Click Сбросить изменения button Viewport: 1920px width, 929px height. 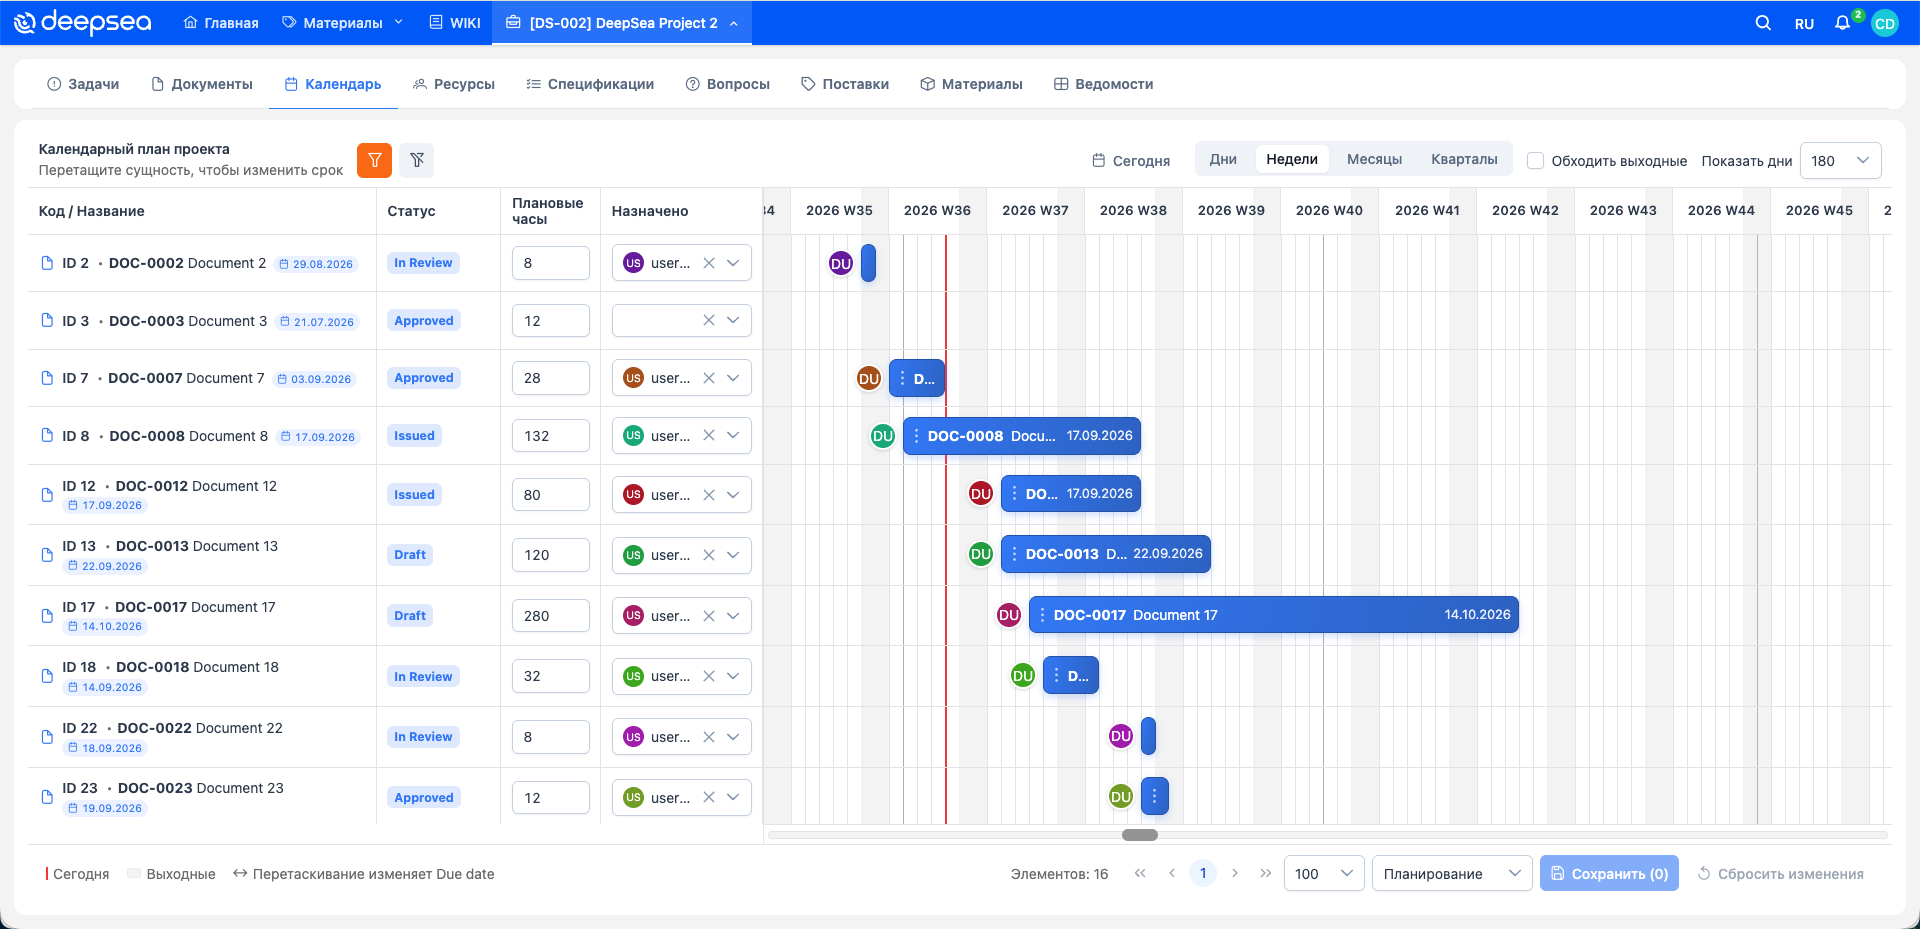click(x=1780, y=873)
